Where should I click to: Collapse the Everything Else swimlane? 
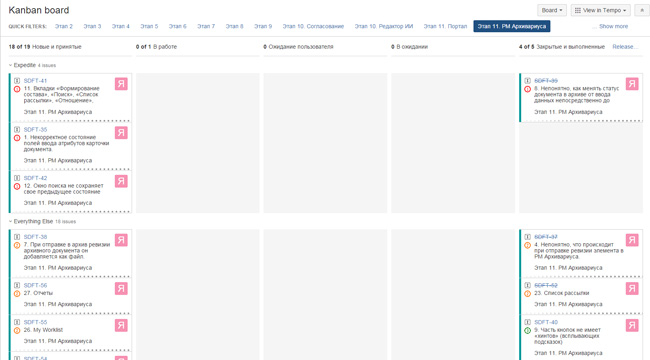[x=10, y=221]
